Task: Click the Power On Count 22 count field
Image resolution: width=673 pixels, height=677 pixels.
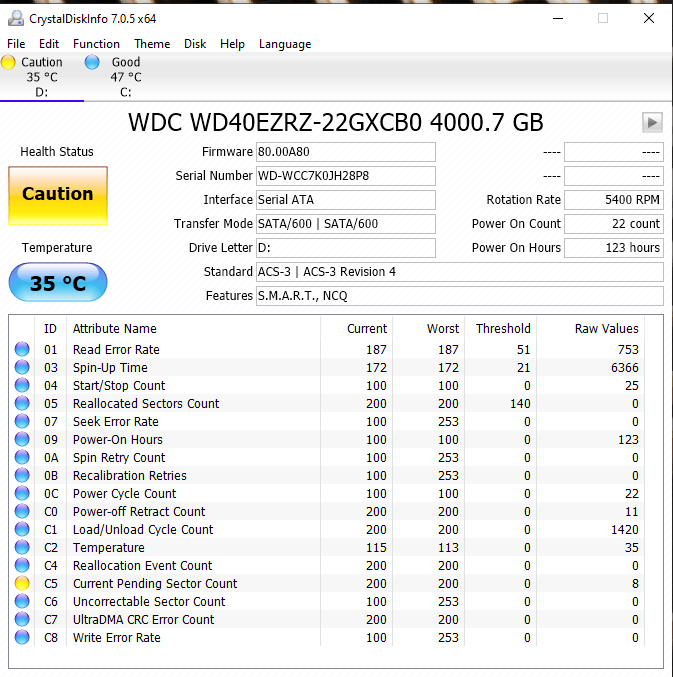Action: pyautogui.click(x=613, y=224)
